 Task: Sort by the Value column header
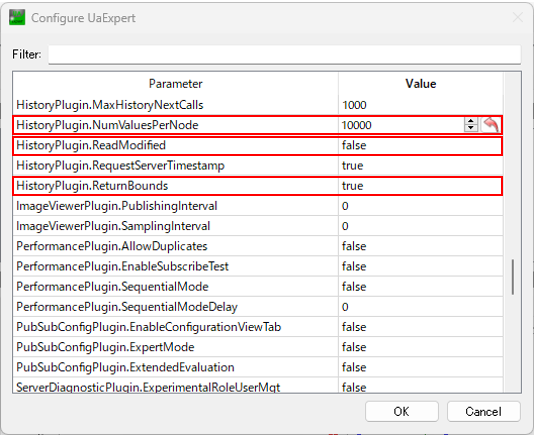(421, 84)
